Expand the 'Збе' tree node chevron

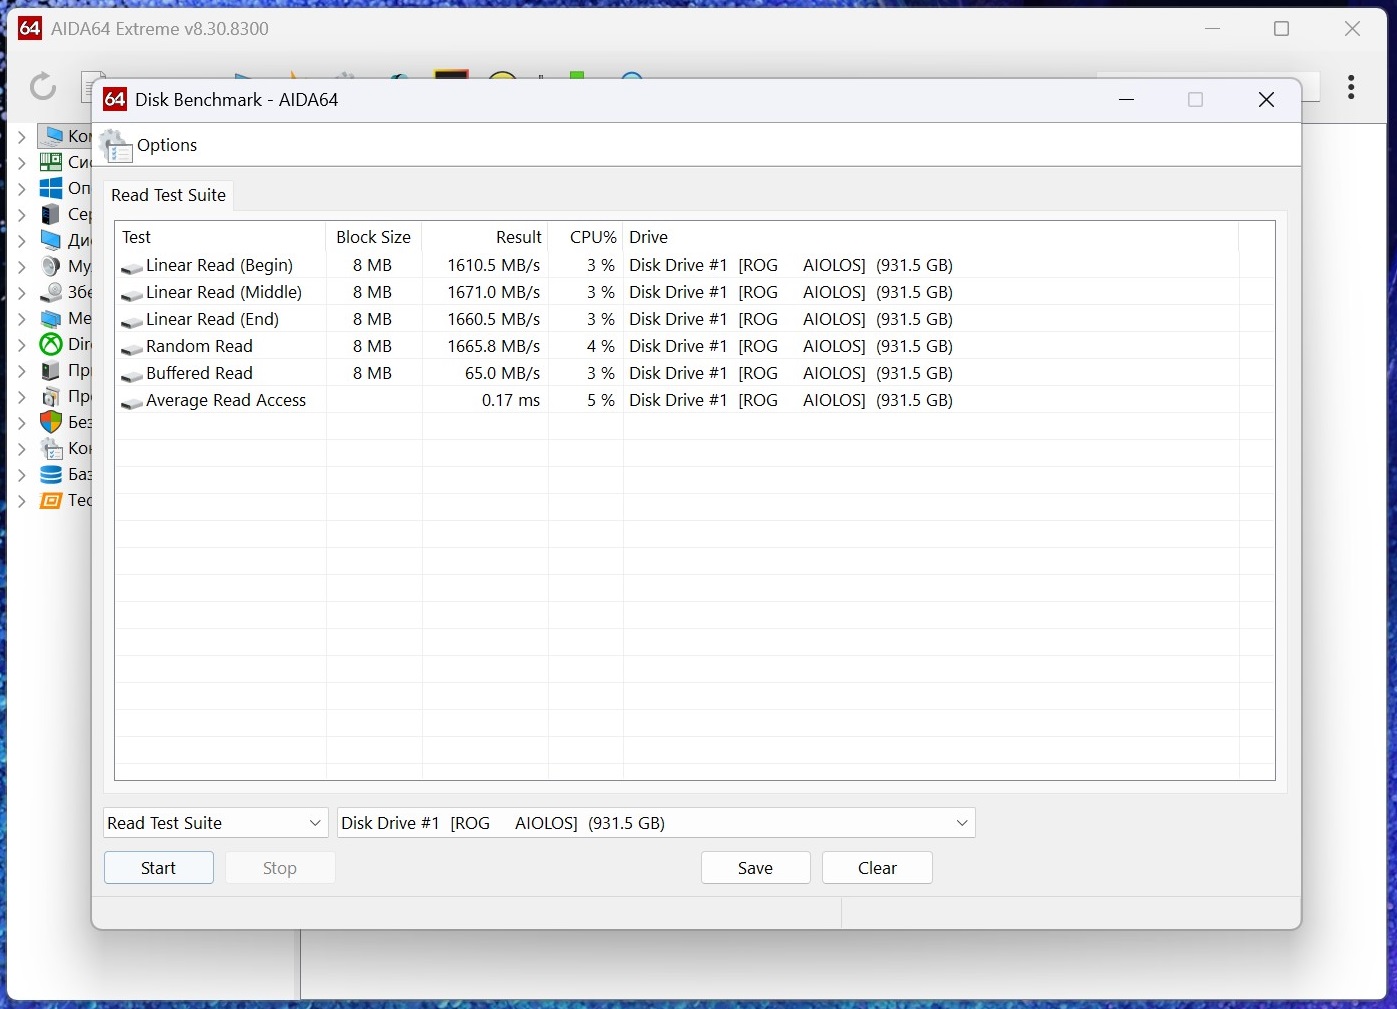pos(22,292)
